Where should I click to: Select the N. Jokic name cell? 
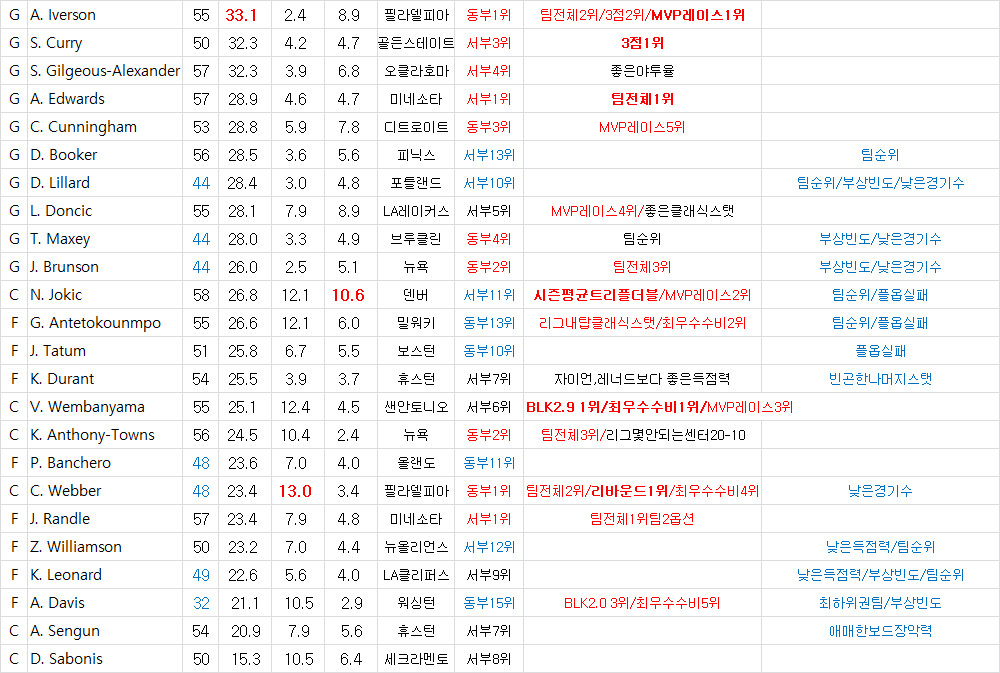105,295
